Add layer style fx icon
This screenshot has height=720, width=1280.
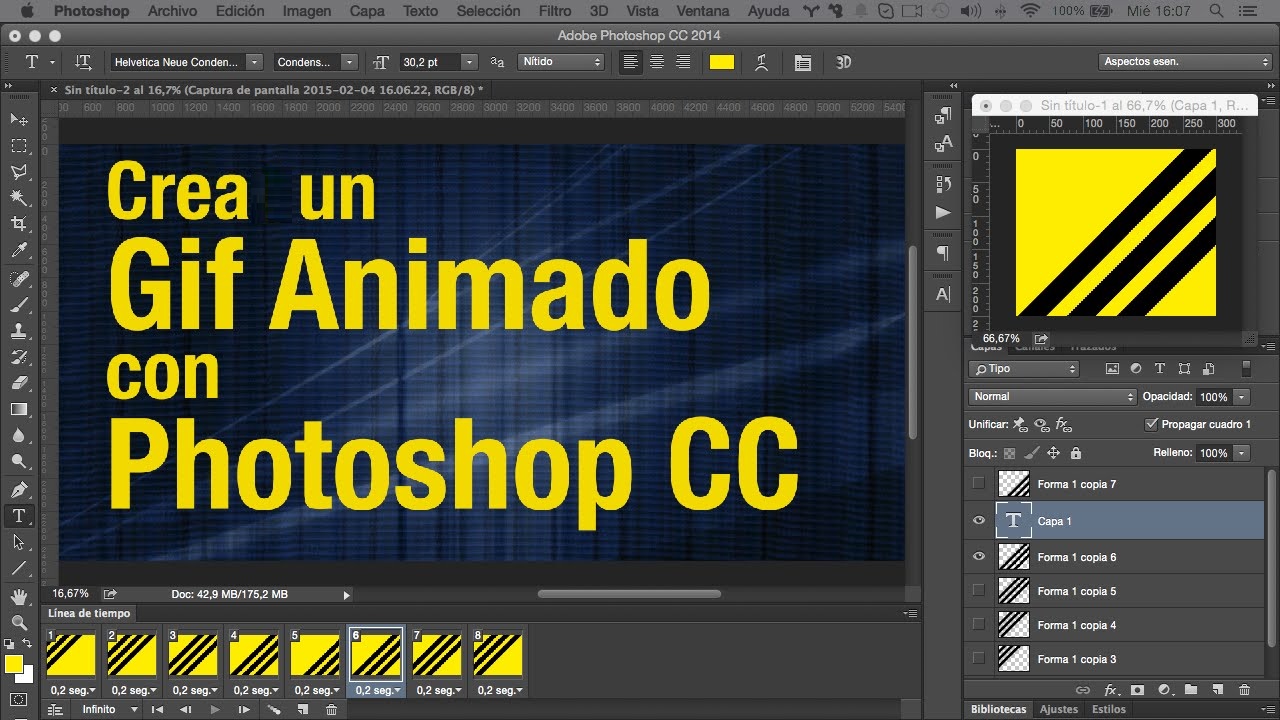coord(1110,690)
